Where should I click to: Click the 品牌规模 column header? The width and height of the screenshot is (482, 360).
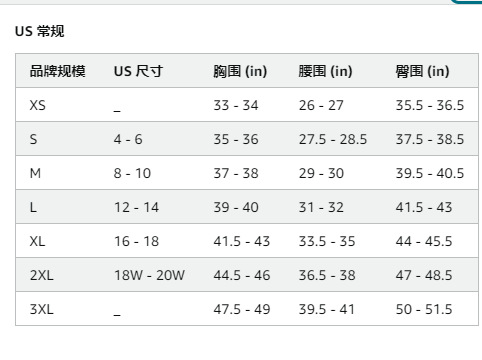[x=58, y=71]
